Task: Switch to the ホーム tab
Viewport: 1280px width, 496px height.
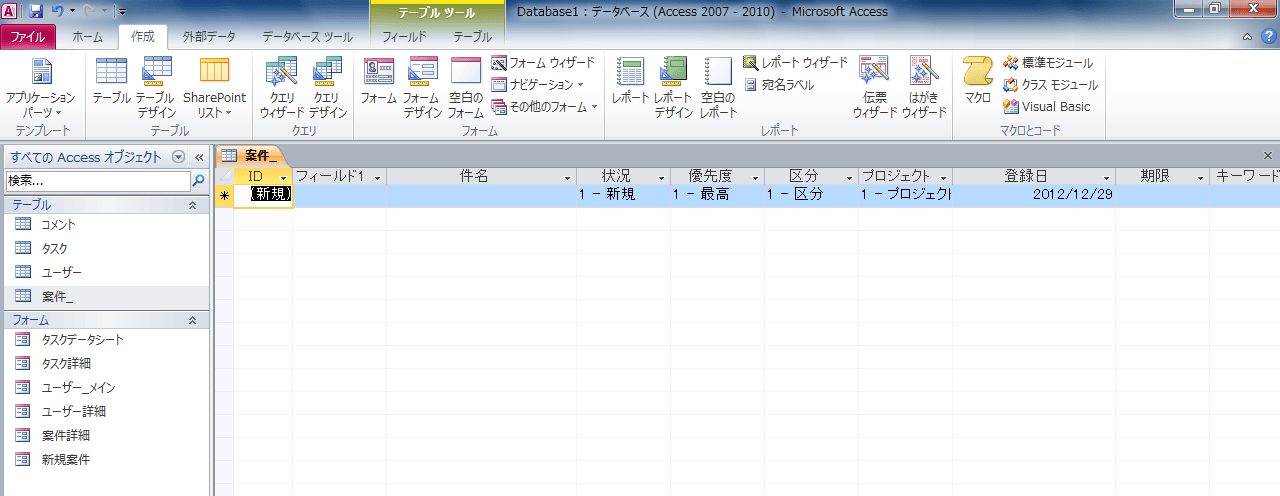Action: click(88, 37)
